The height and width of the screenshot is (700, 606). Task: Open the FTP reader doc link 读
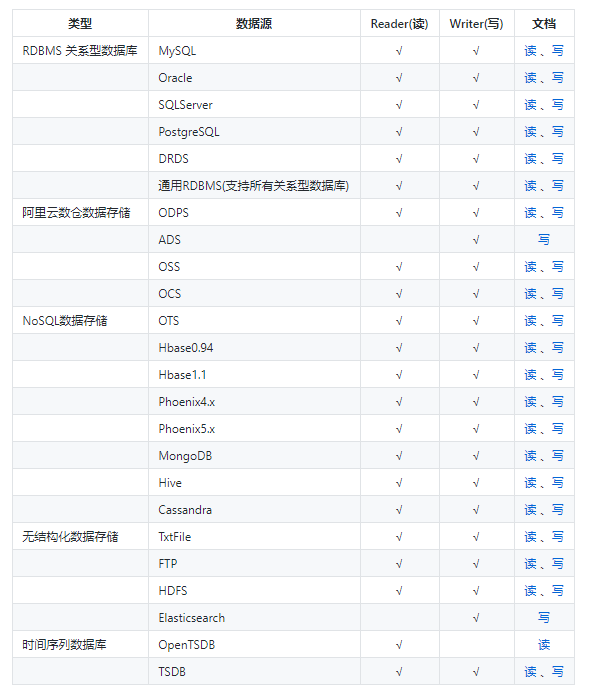click(x=530, y=564)
